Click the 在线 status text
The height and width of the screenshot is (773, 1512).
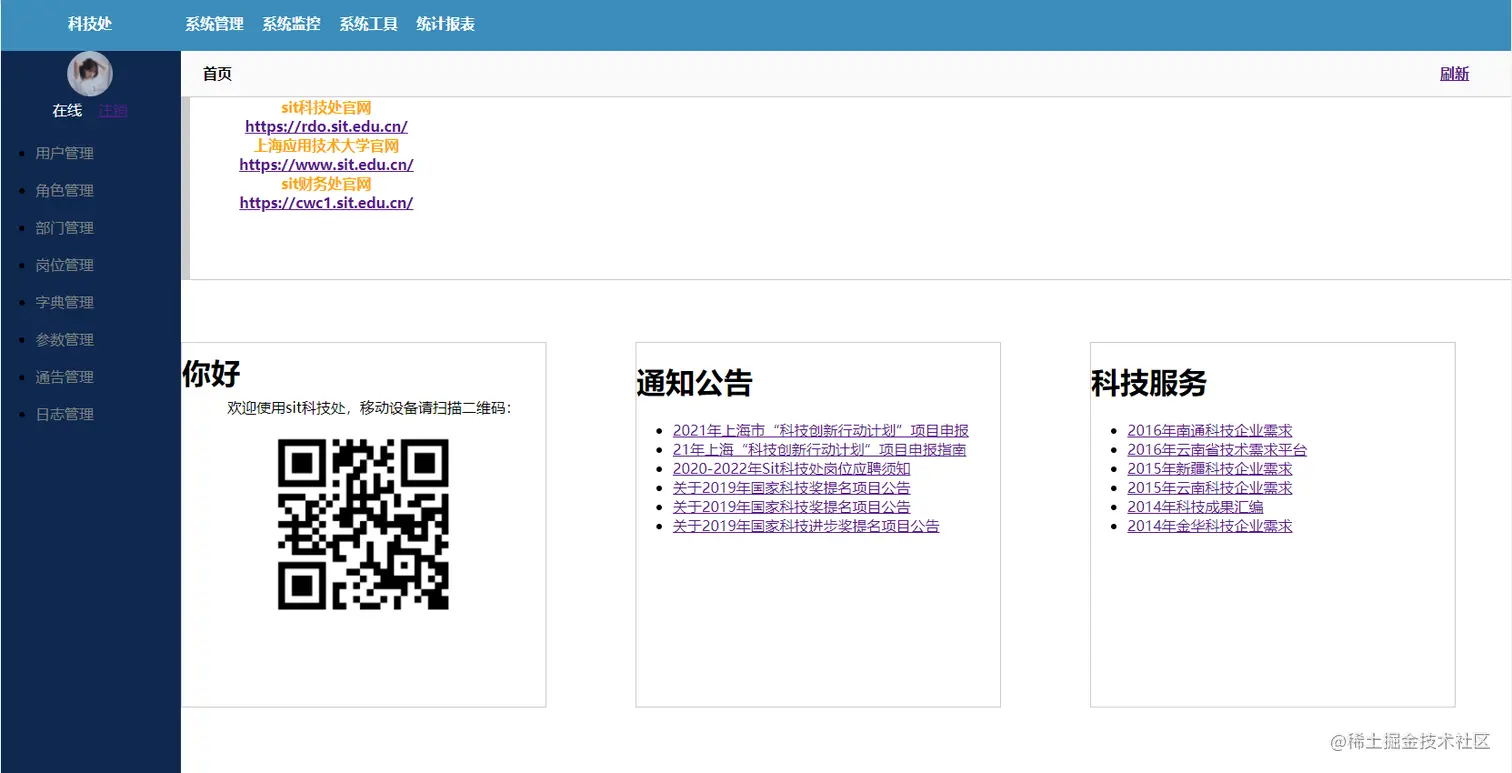pyautogui.click(x=67, y=111)
